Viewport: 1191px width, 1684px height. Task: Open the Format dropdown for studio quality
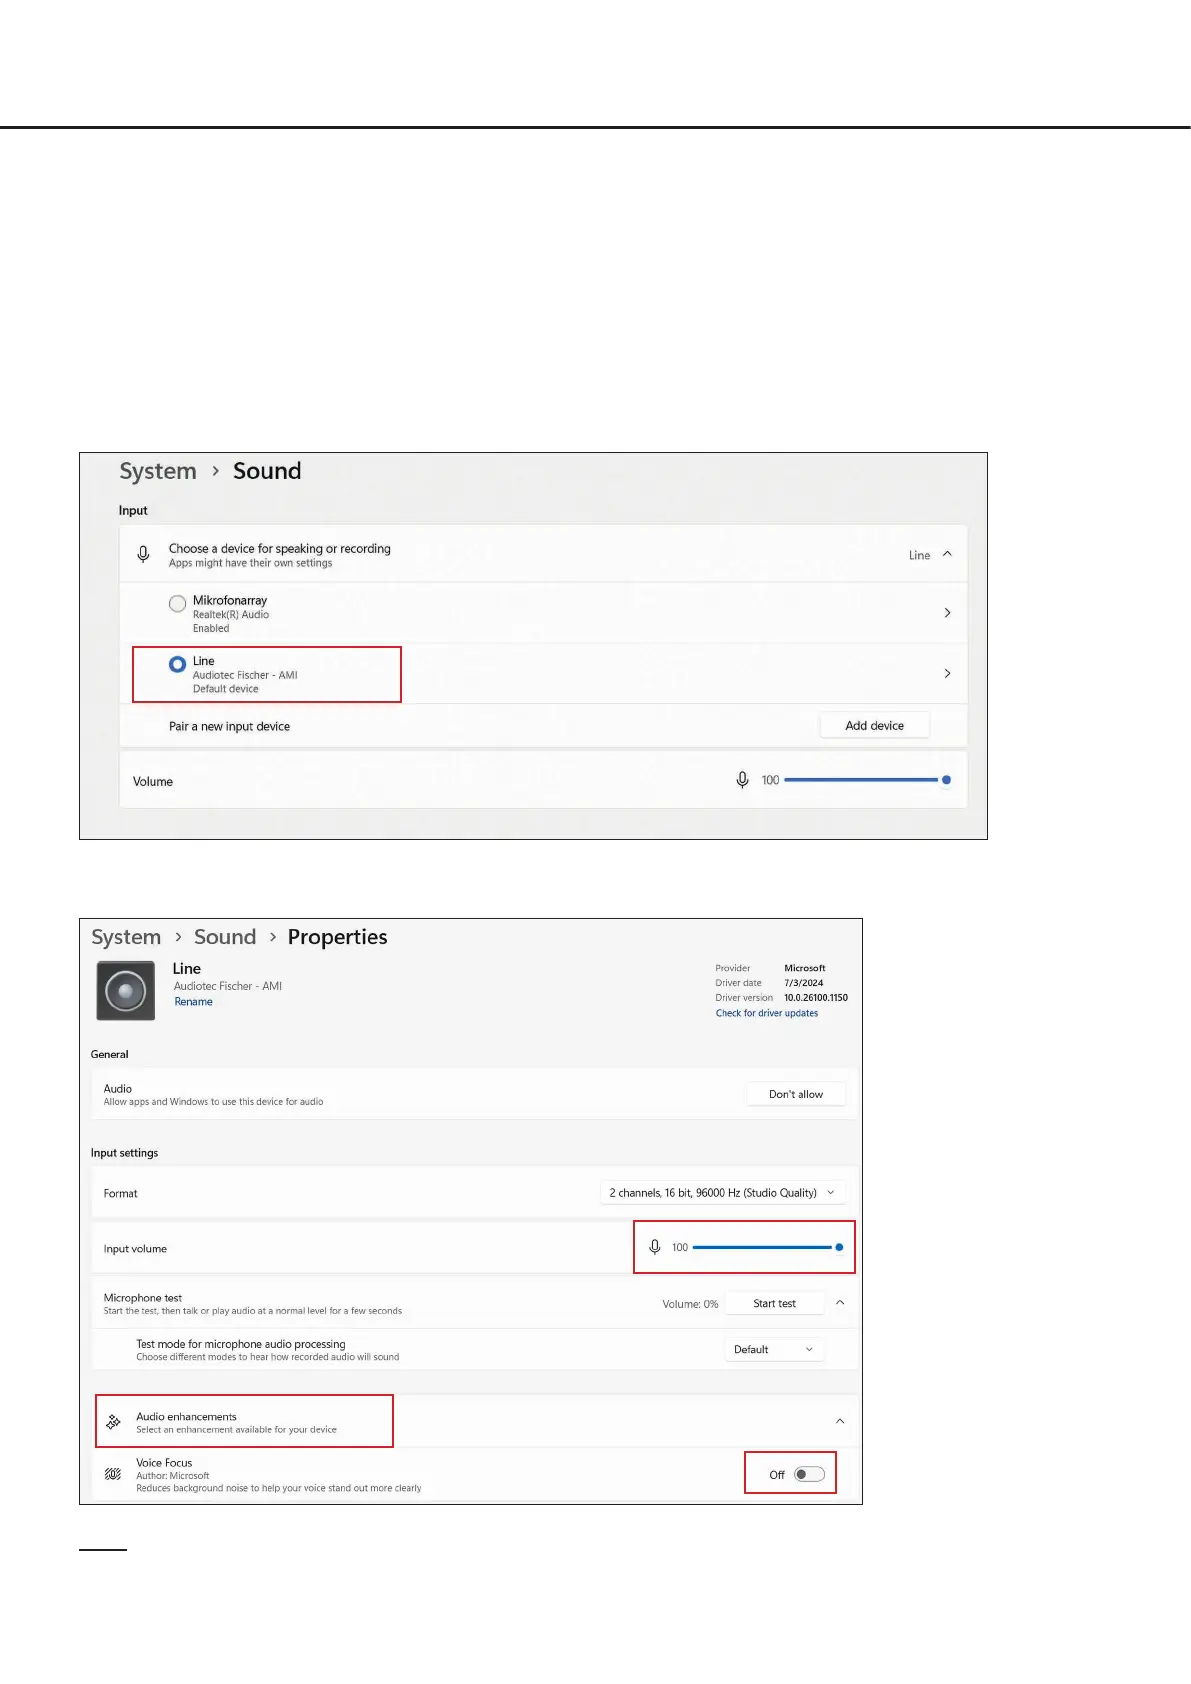[722, 1193]
